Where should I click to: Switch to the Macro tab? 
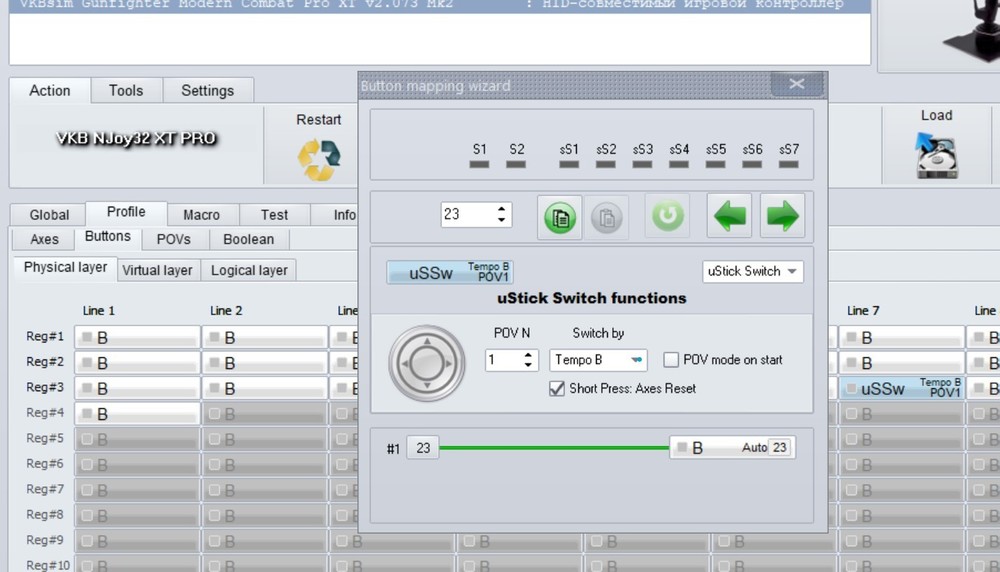[202, 215]
